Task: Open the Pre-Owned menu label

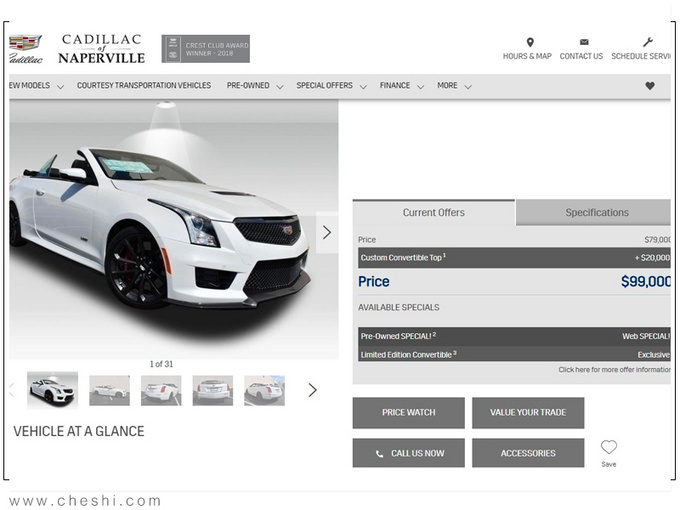Action: pyautogui.click(x=248, y=85)
